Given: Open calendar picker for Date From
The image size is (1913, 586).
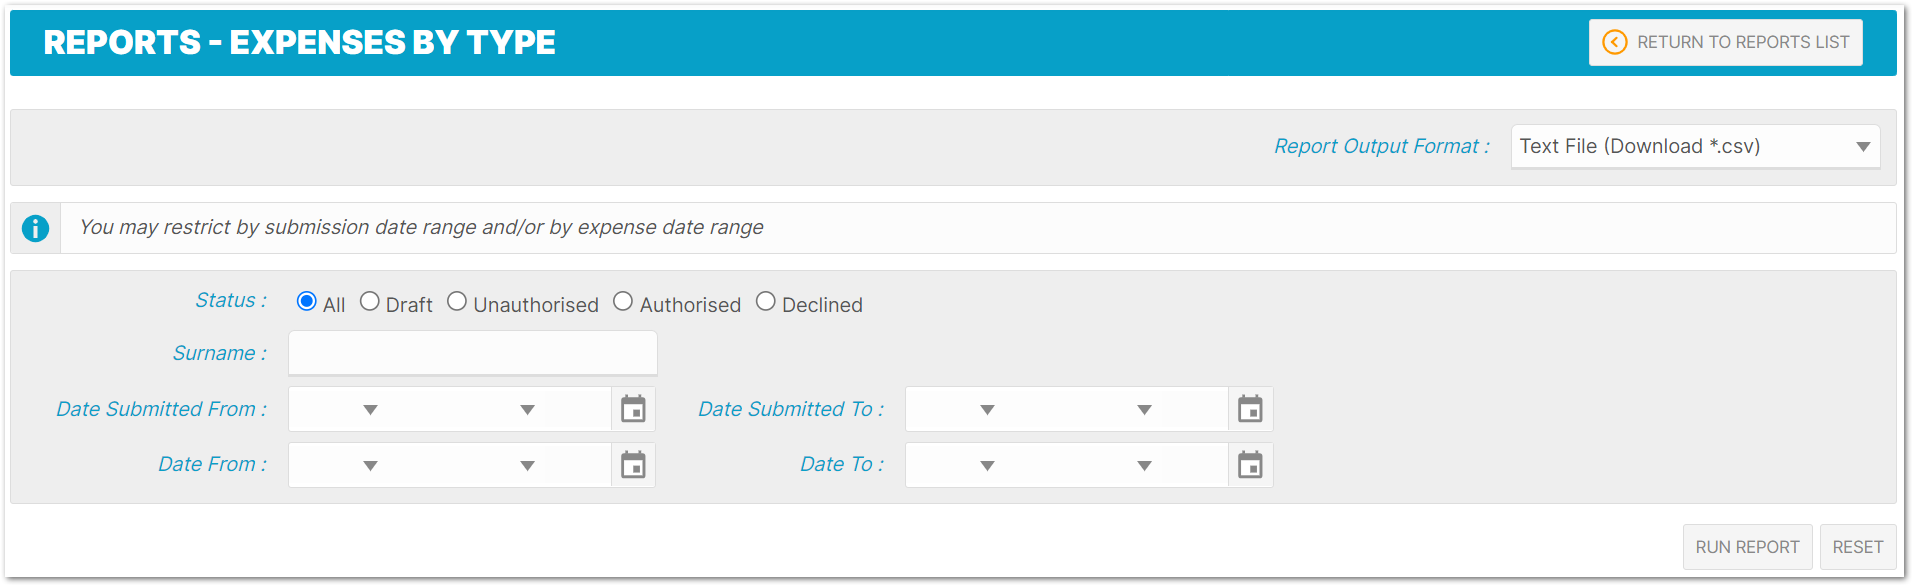Looking at the screenshot, I should pyautogui.click(x=633, y=465).
